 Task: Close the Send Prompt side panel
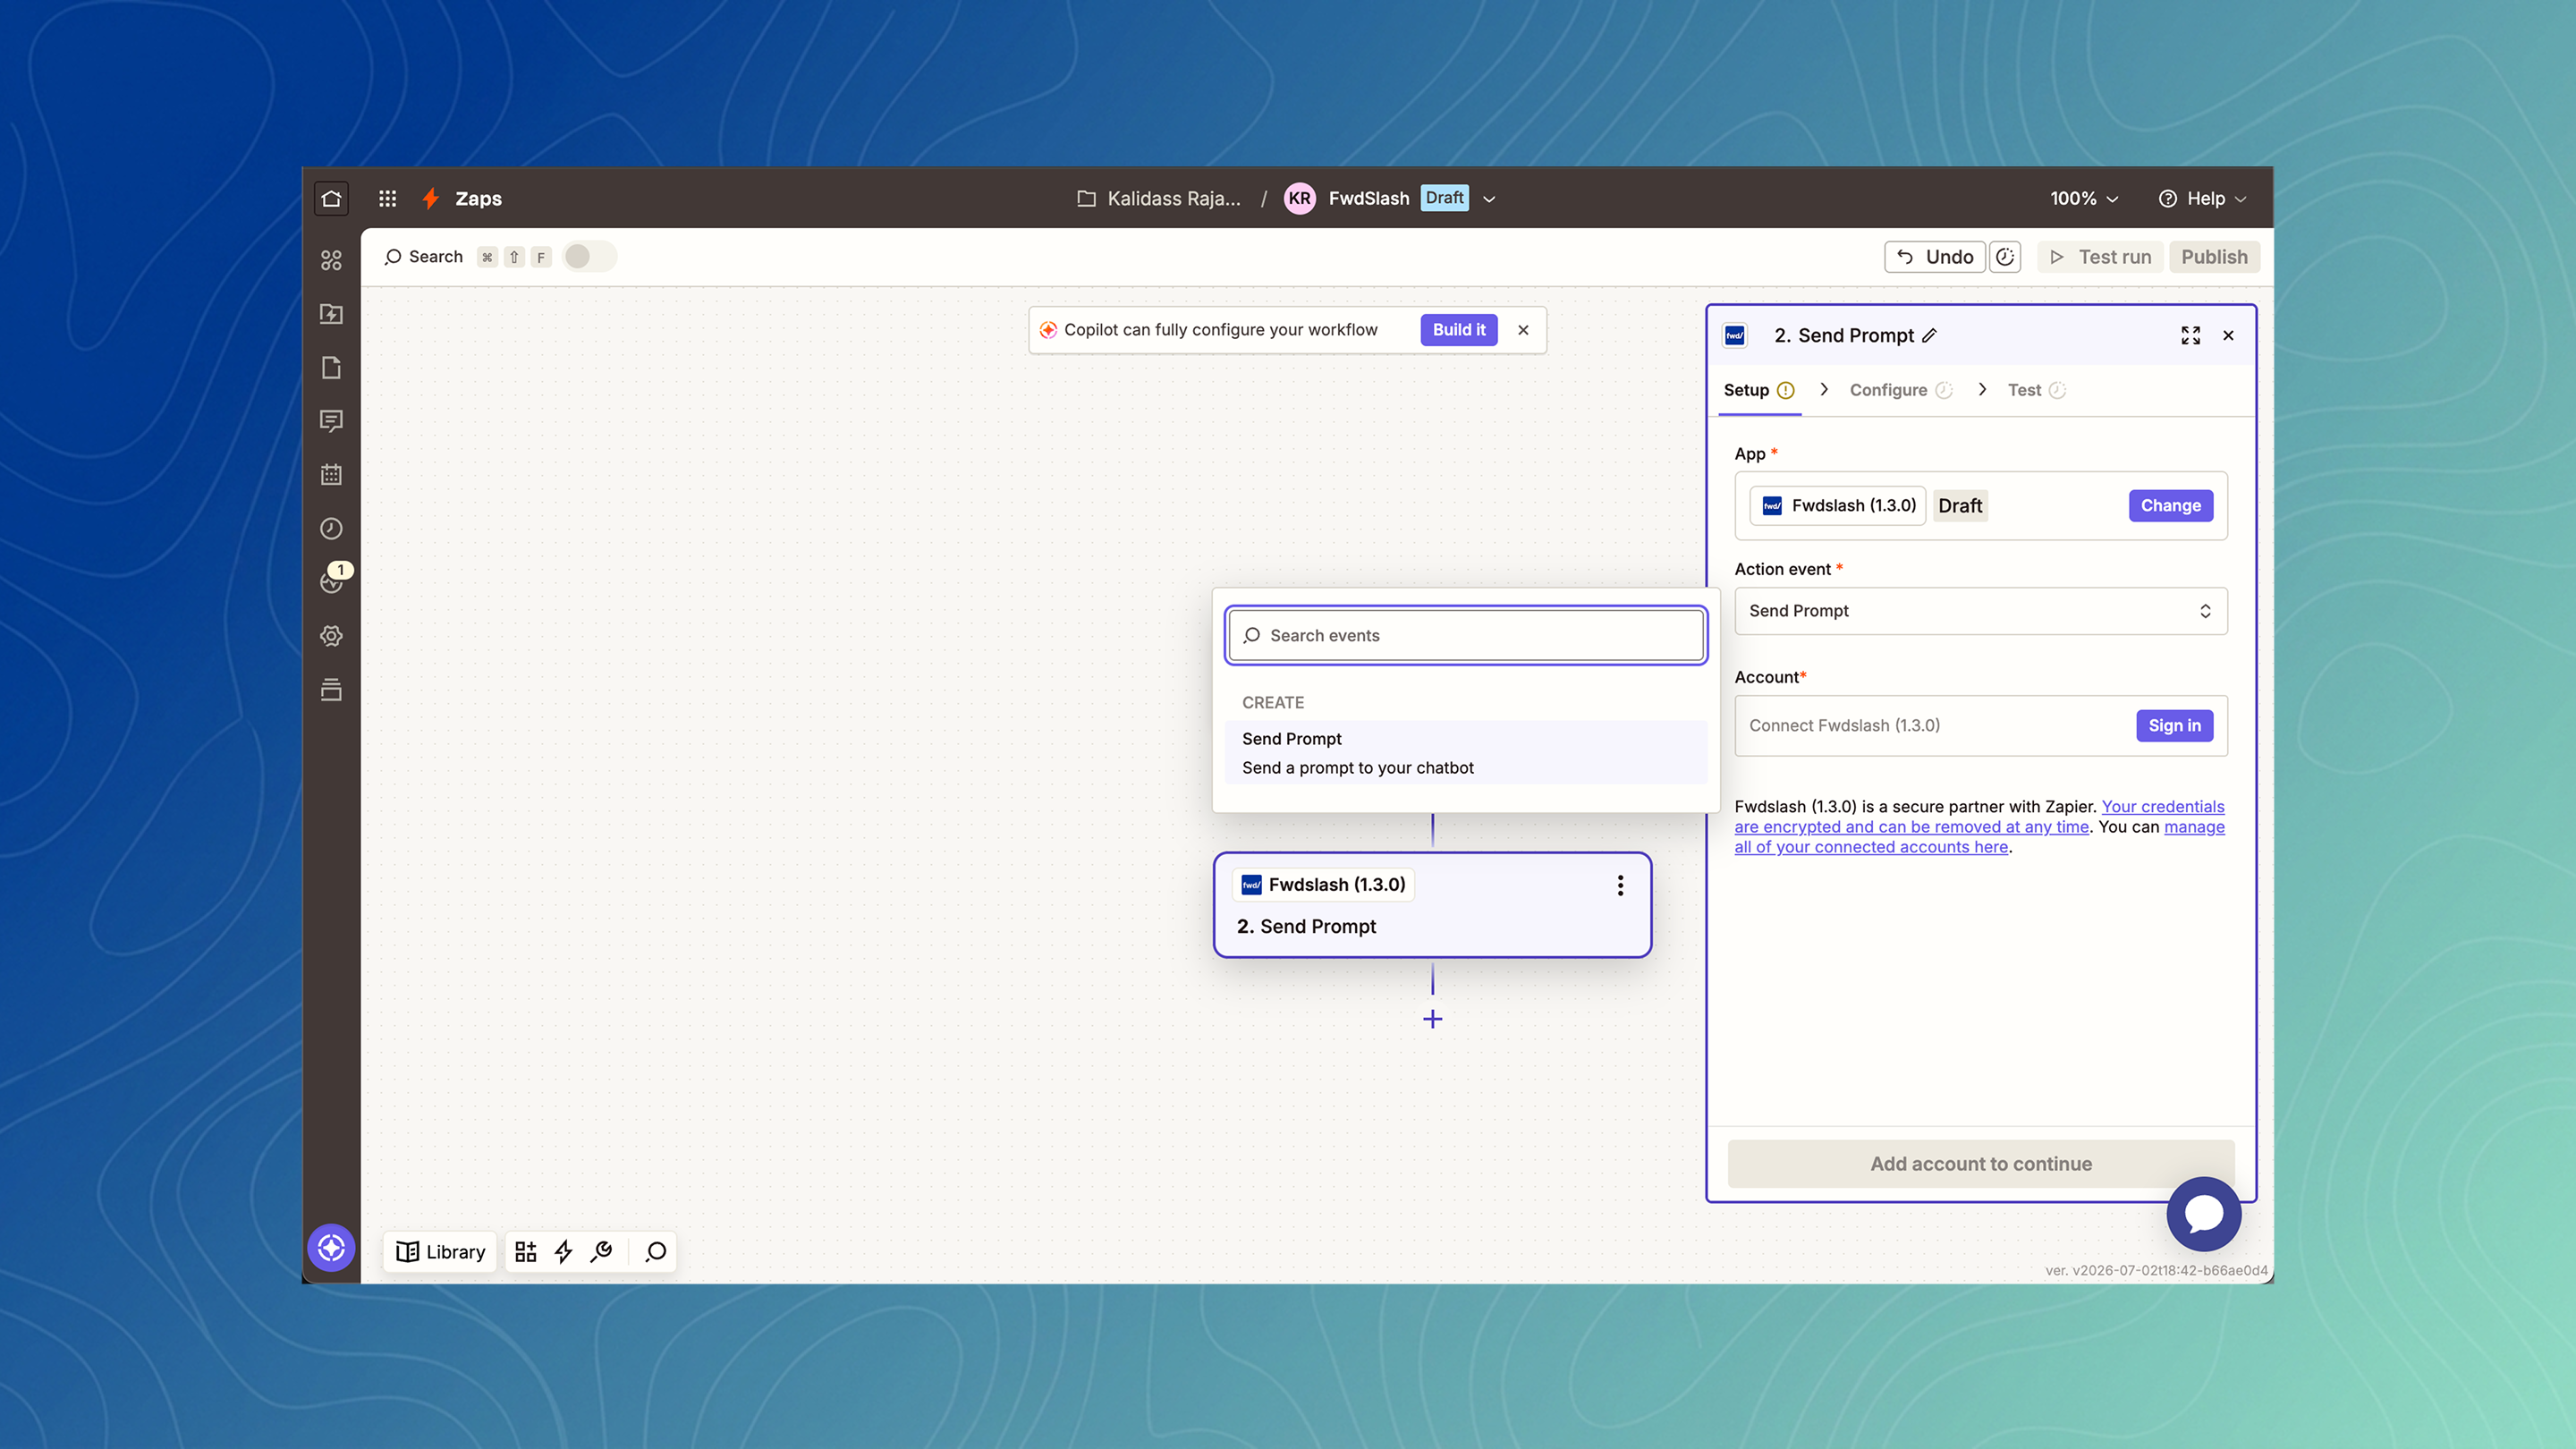pos(2228,336)
